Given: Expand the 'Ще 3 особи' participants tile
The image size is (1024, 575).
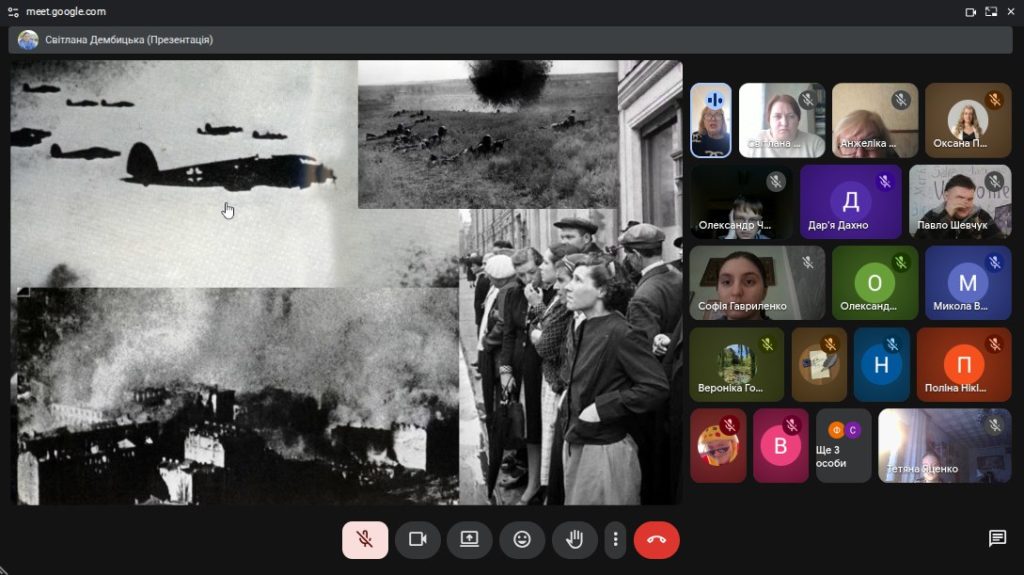Looking at the screenshot, I should (844, 445).
